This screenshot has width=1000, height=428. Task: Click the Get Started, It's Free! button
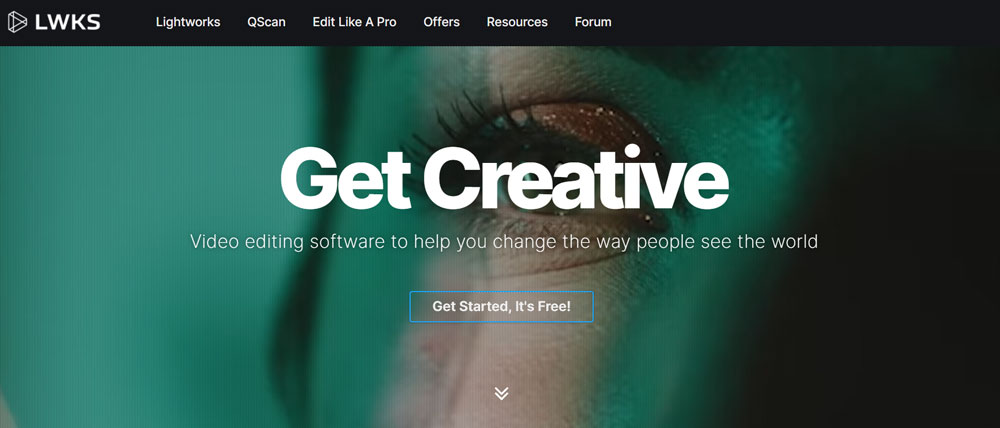(x=501, y=307)
